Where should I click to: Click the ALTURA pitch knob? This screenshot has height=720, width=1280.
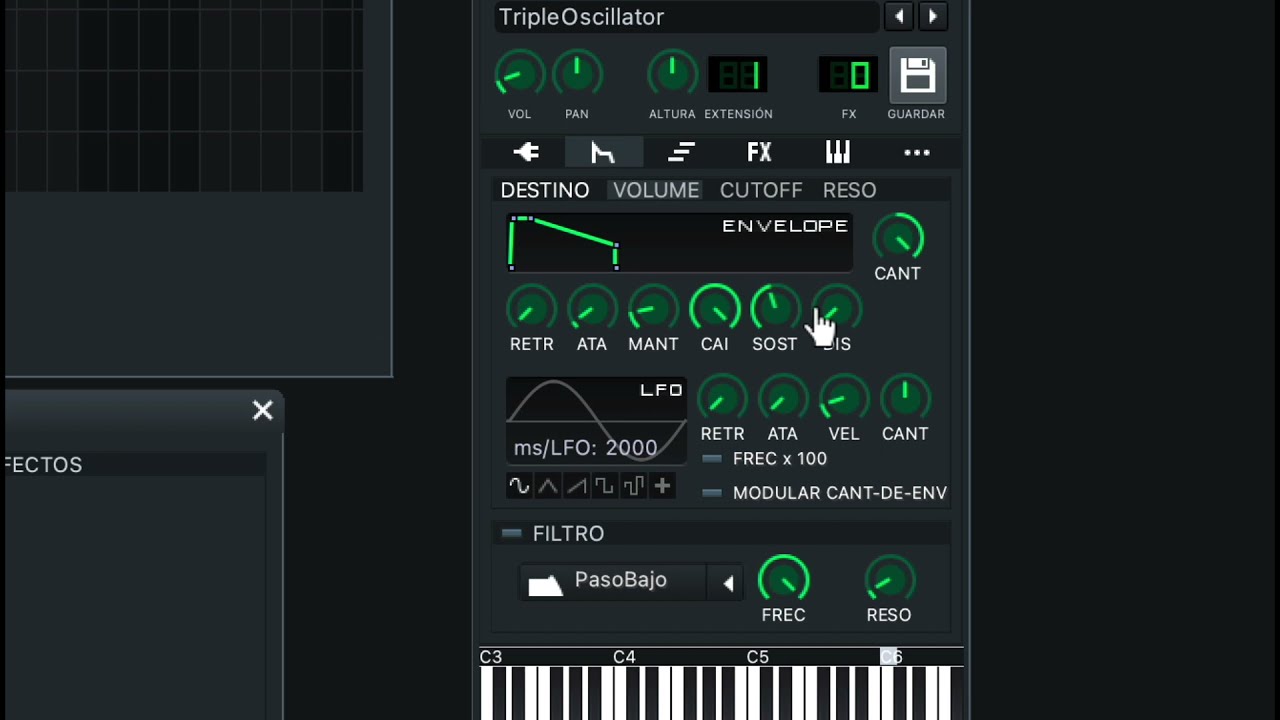[672, 75]
